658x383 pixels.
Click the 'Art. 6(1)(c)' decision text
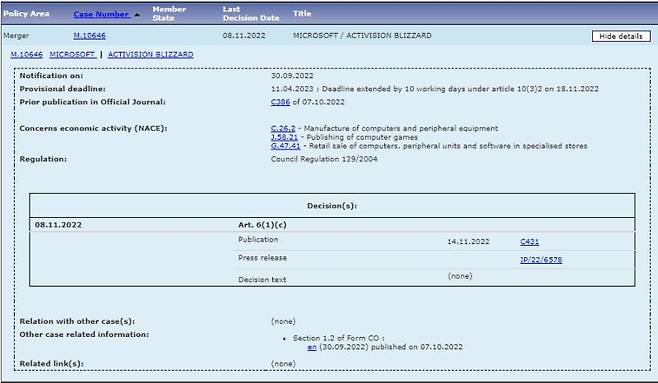pos(262,225)
